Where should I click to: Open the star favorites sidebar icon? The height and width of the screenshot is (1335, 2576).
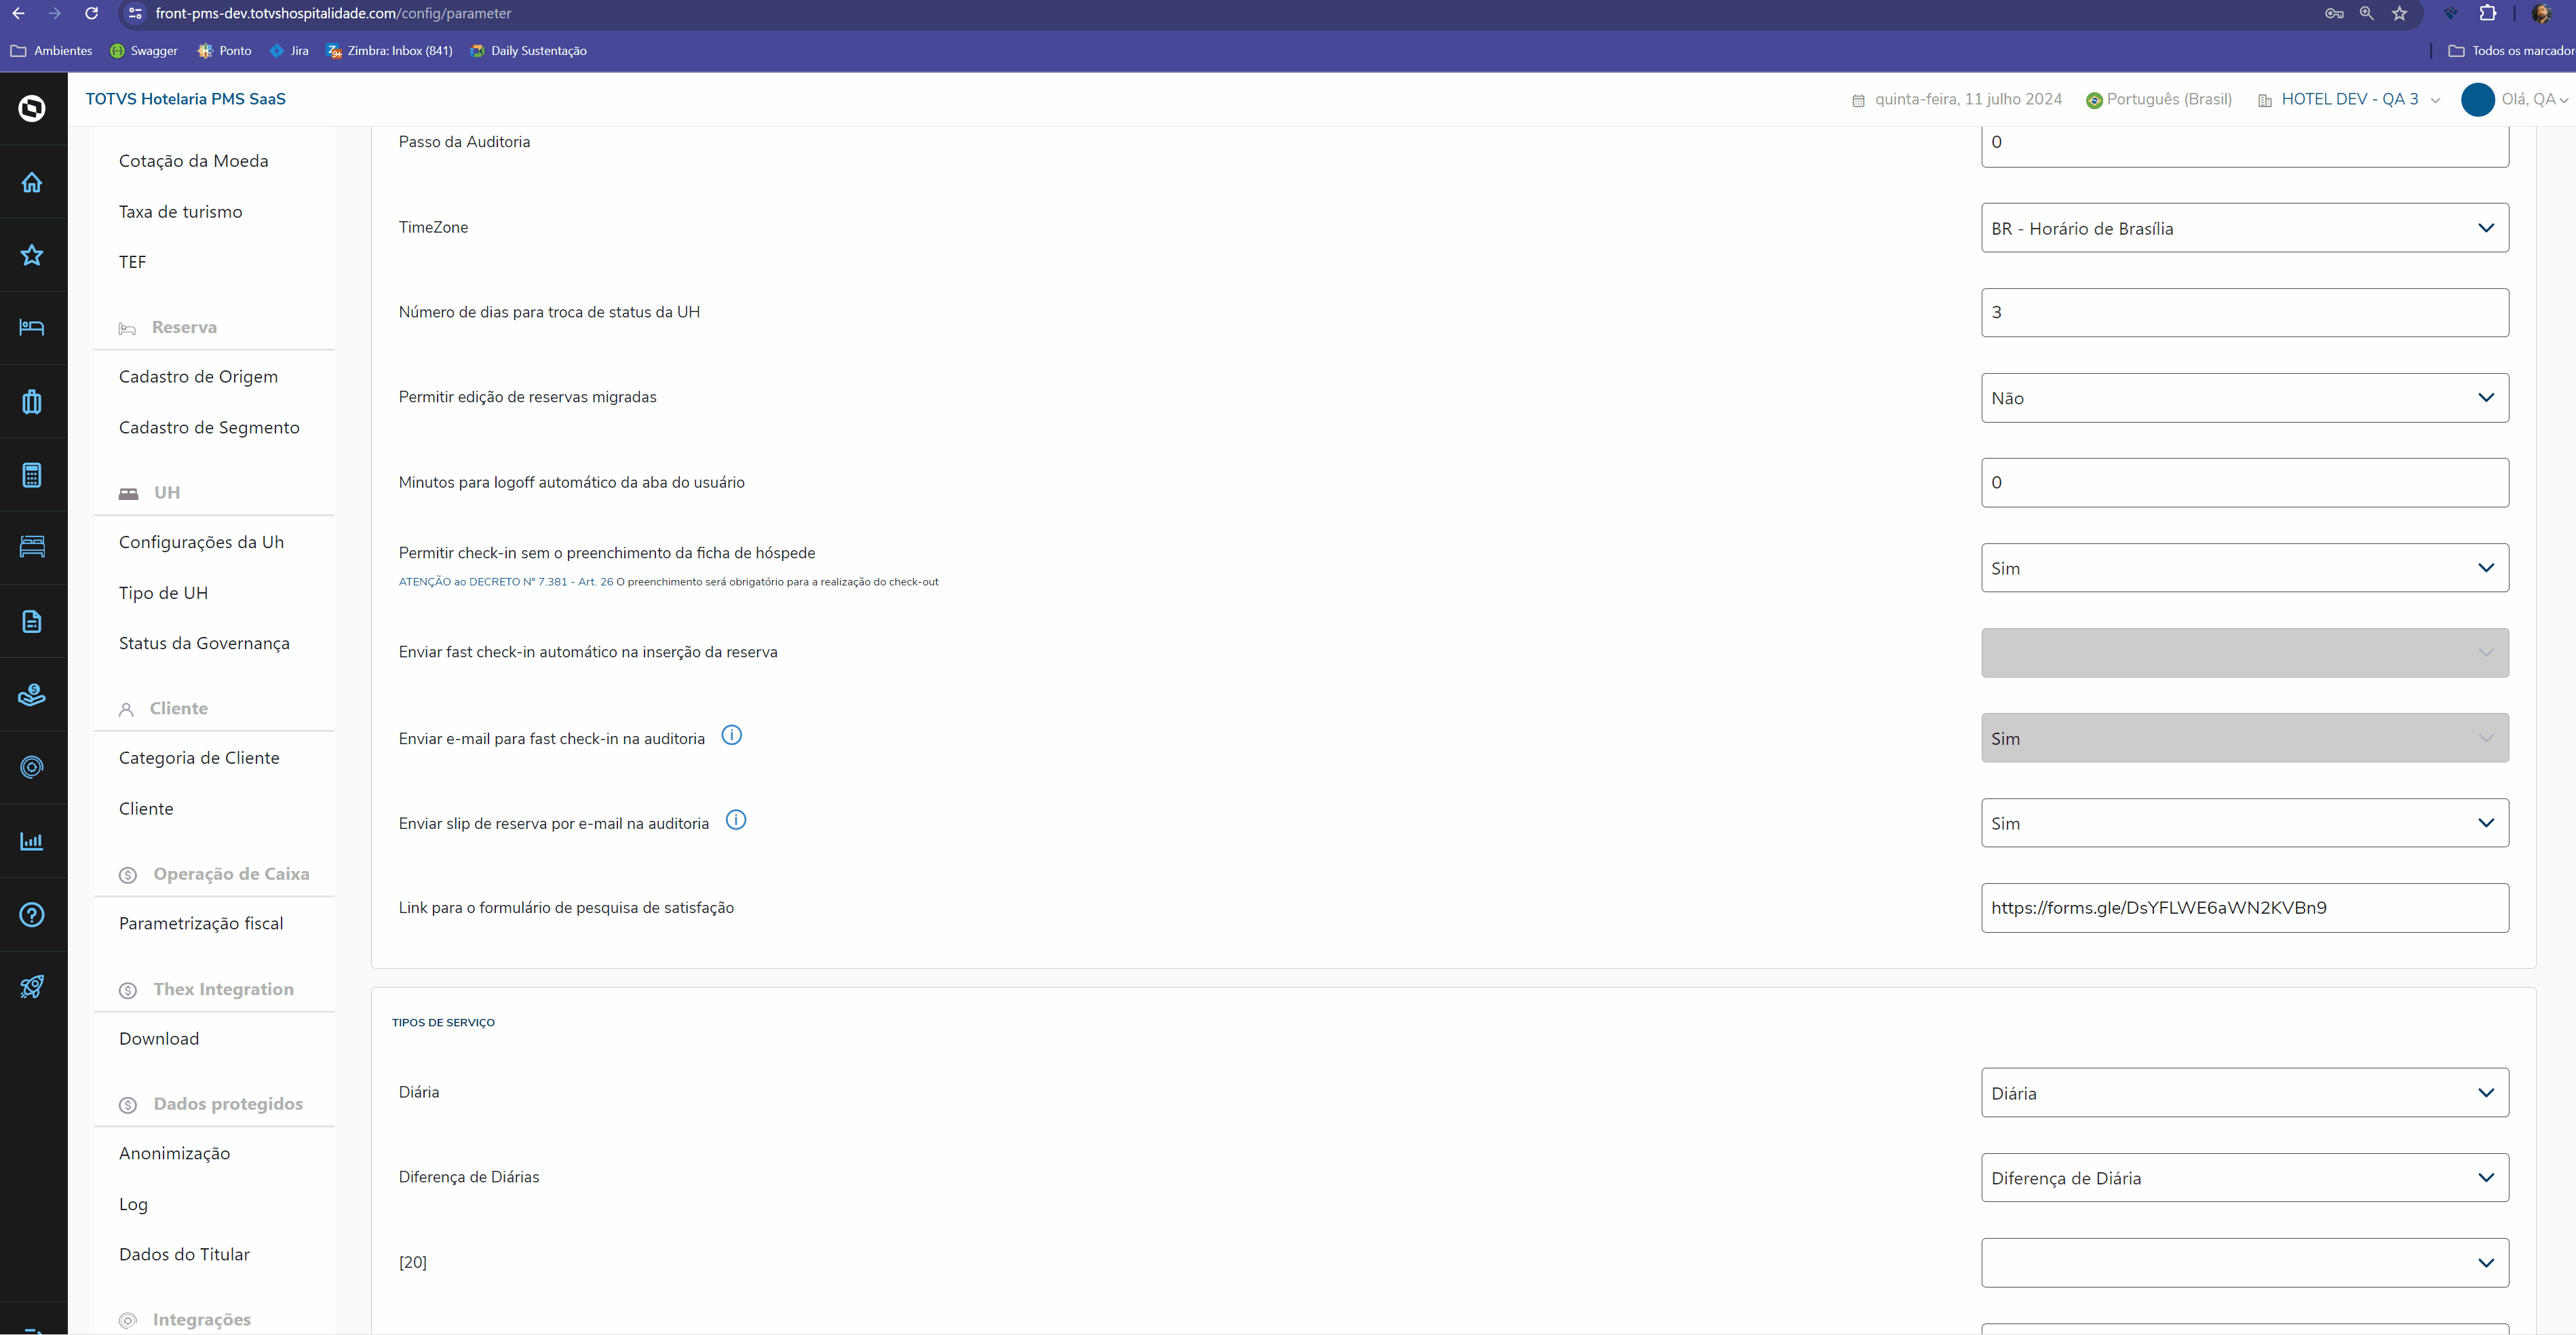click(32, 255)
